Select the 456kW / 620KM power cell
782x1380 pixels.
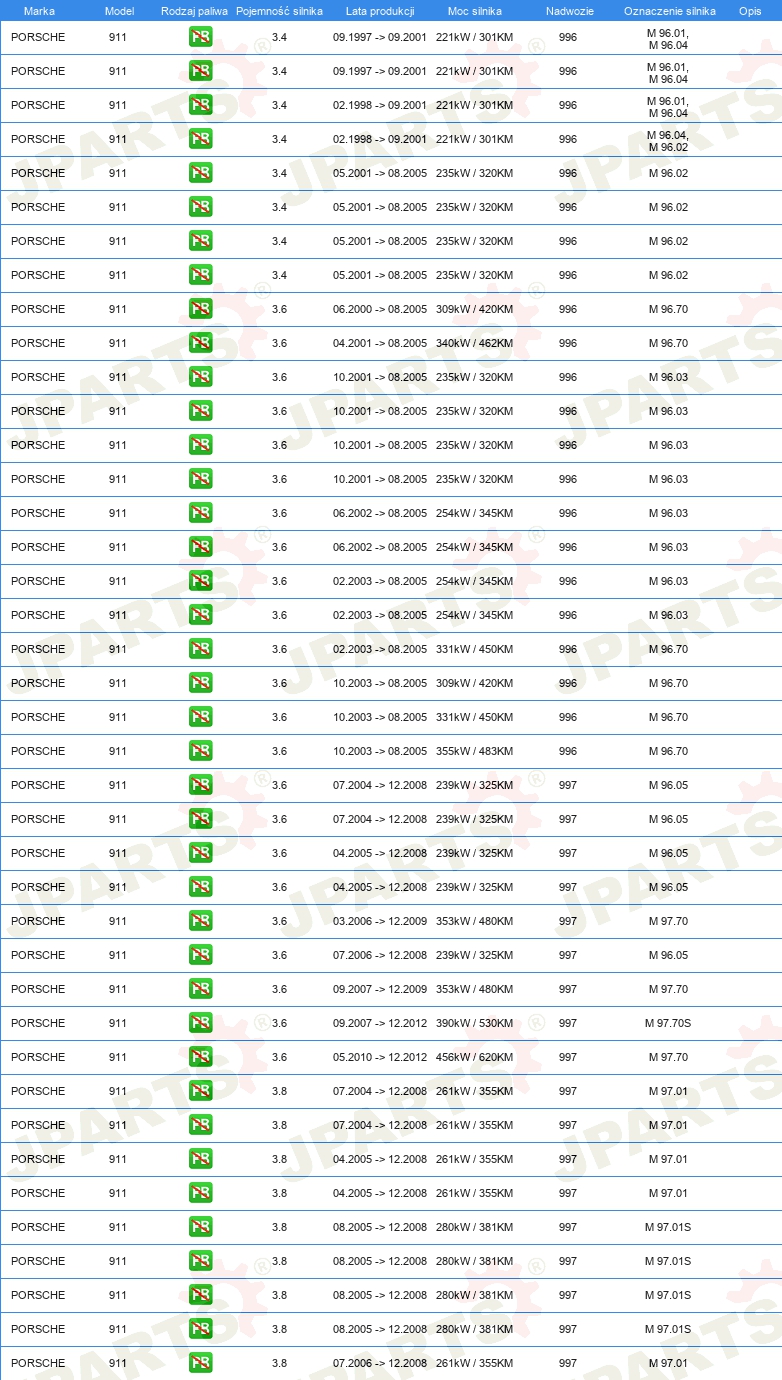pyautogui.click(x=474, y=1057)
